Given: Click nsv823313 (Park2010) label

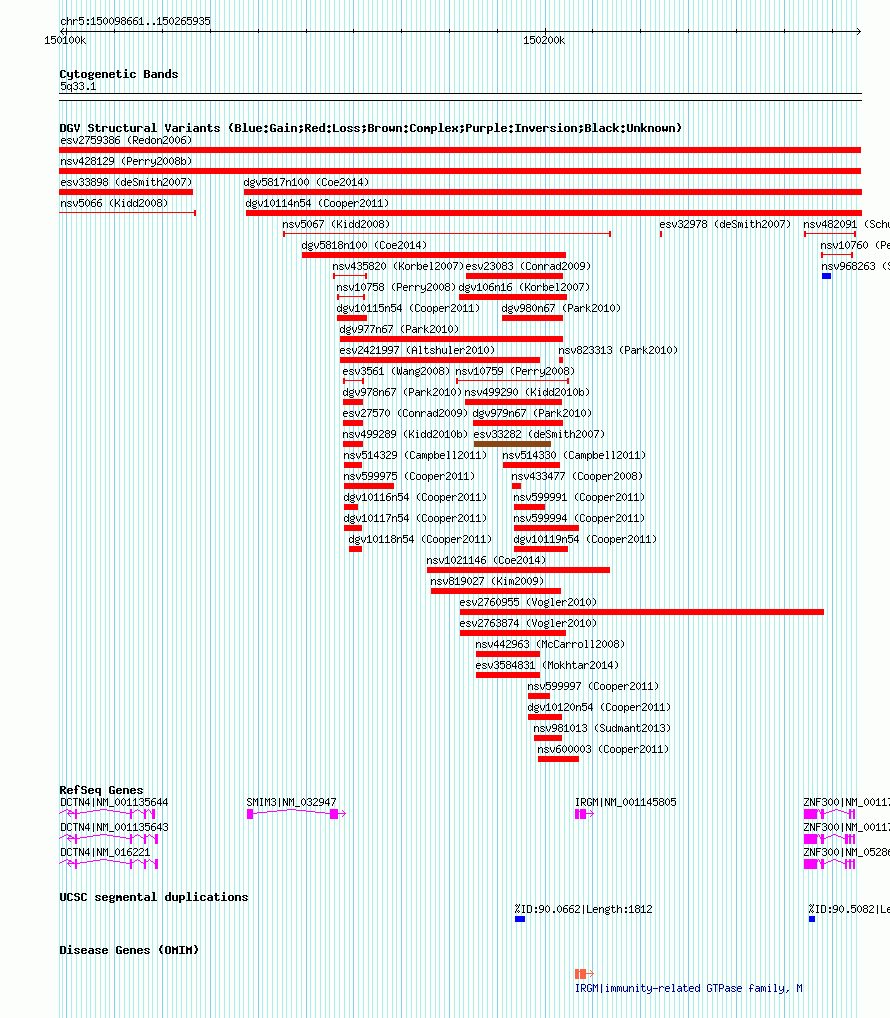Looking at the screenshot, I should [618, 350].
